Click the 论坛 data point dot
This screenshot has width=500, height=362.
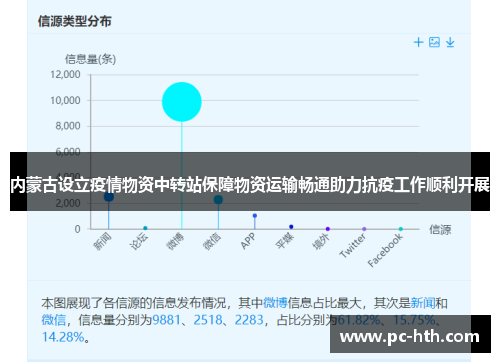pos(145,228)
